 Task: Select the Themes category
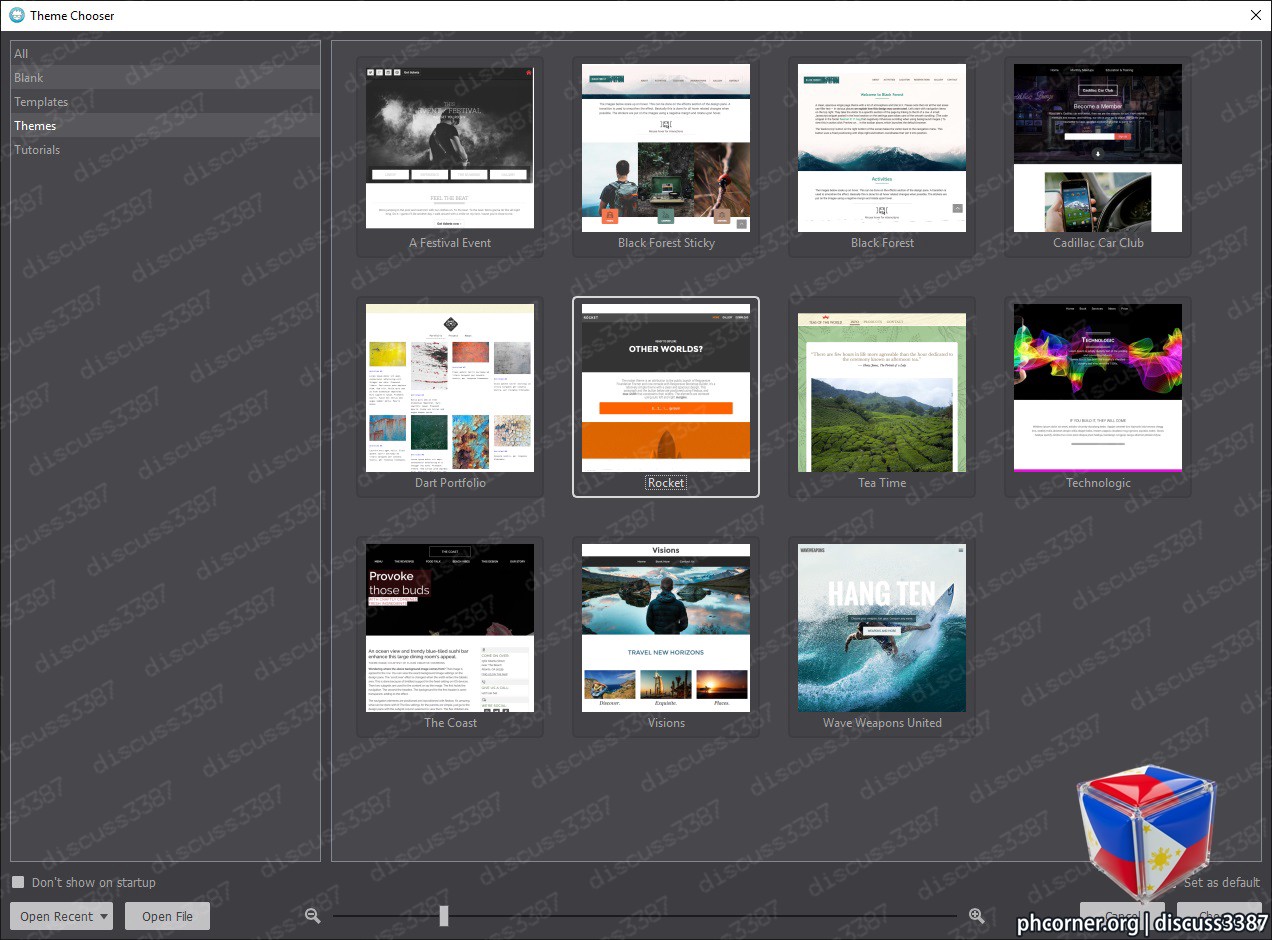[x=166, y=126]
